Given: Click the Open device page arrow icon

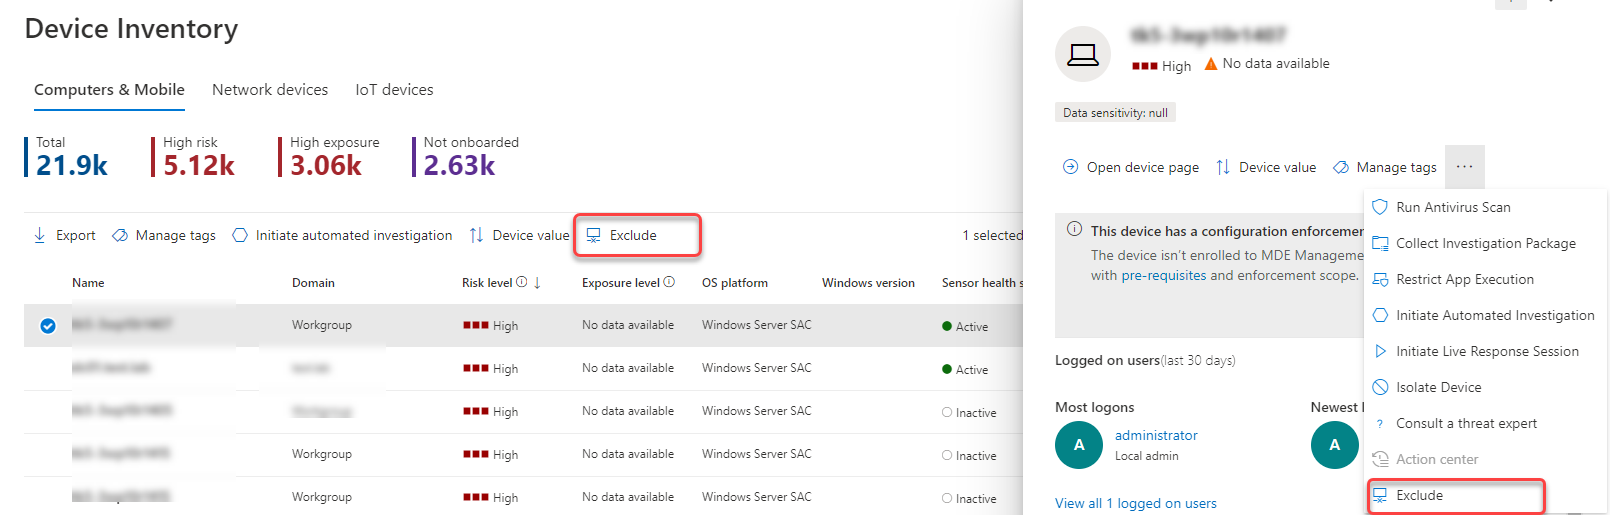Looking at the screenshot, I should point(1070,167).
